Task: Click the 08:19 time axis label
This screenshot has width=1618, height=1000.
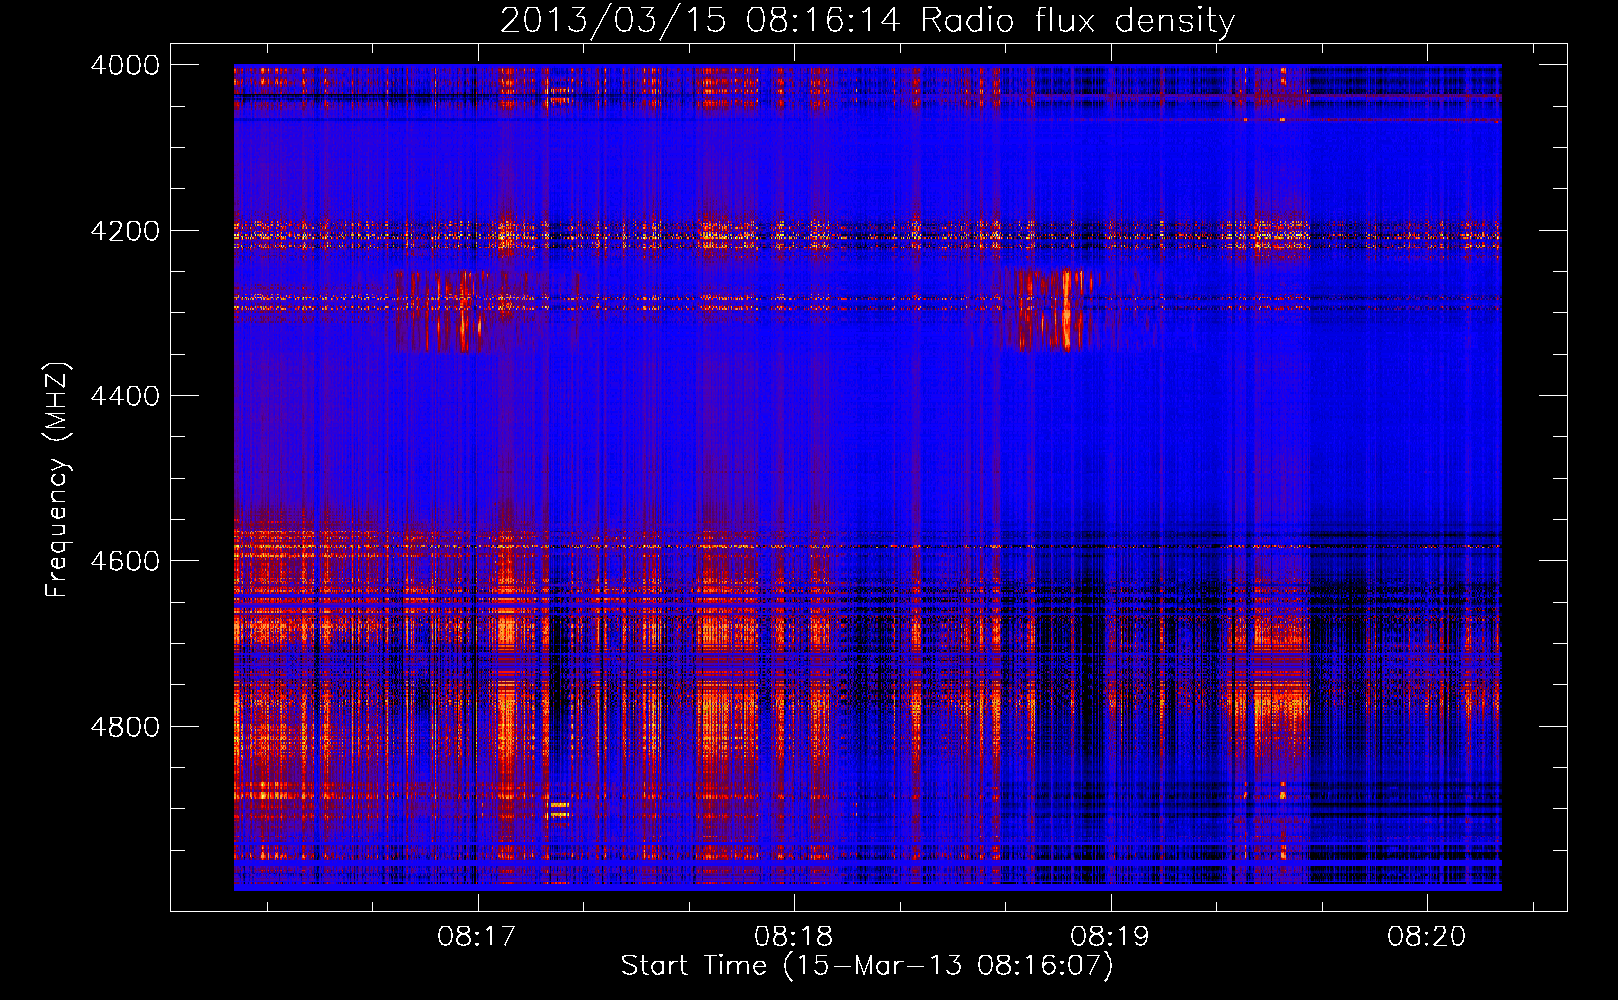Action: (x=1110, y=937)
